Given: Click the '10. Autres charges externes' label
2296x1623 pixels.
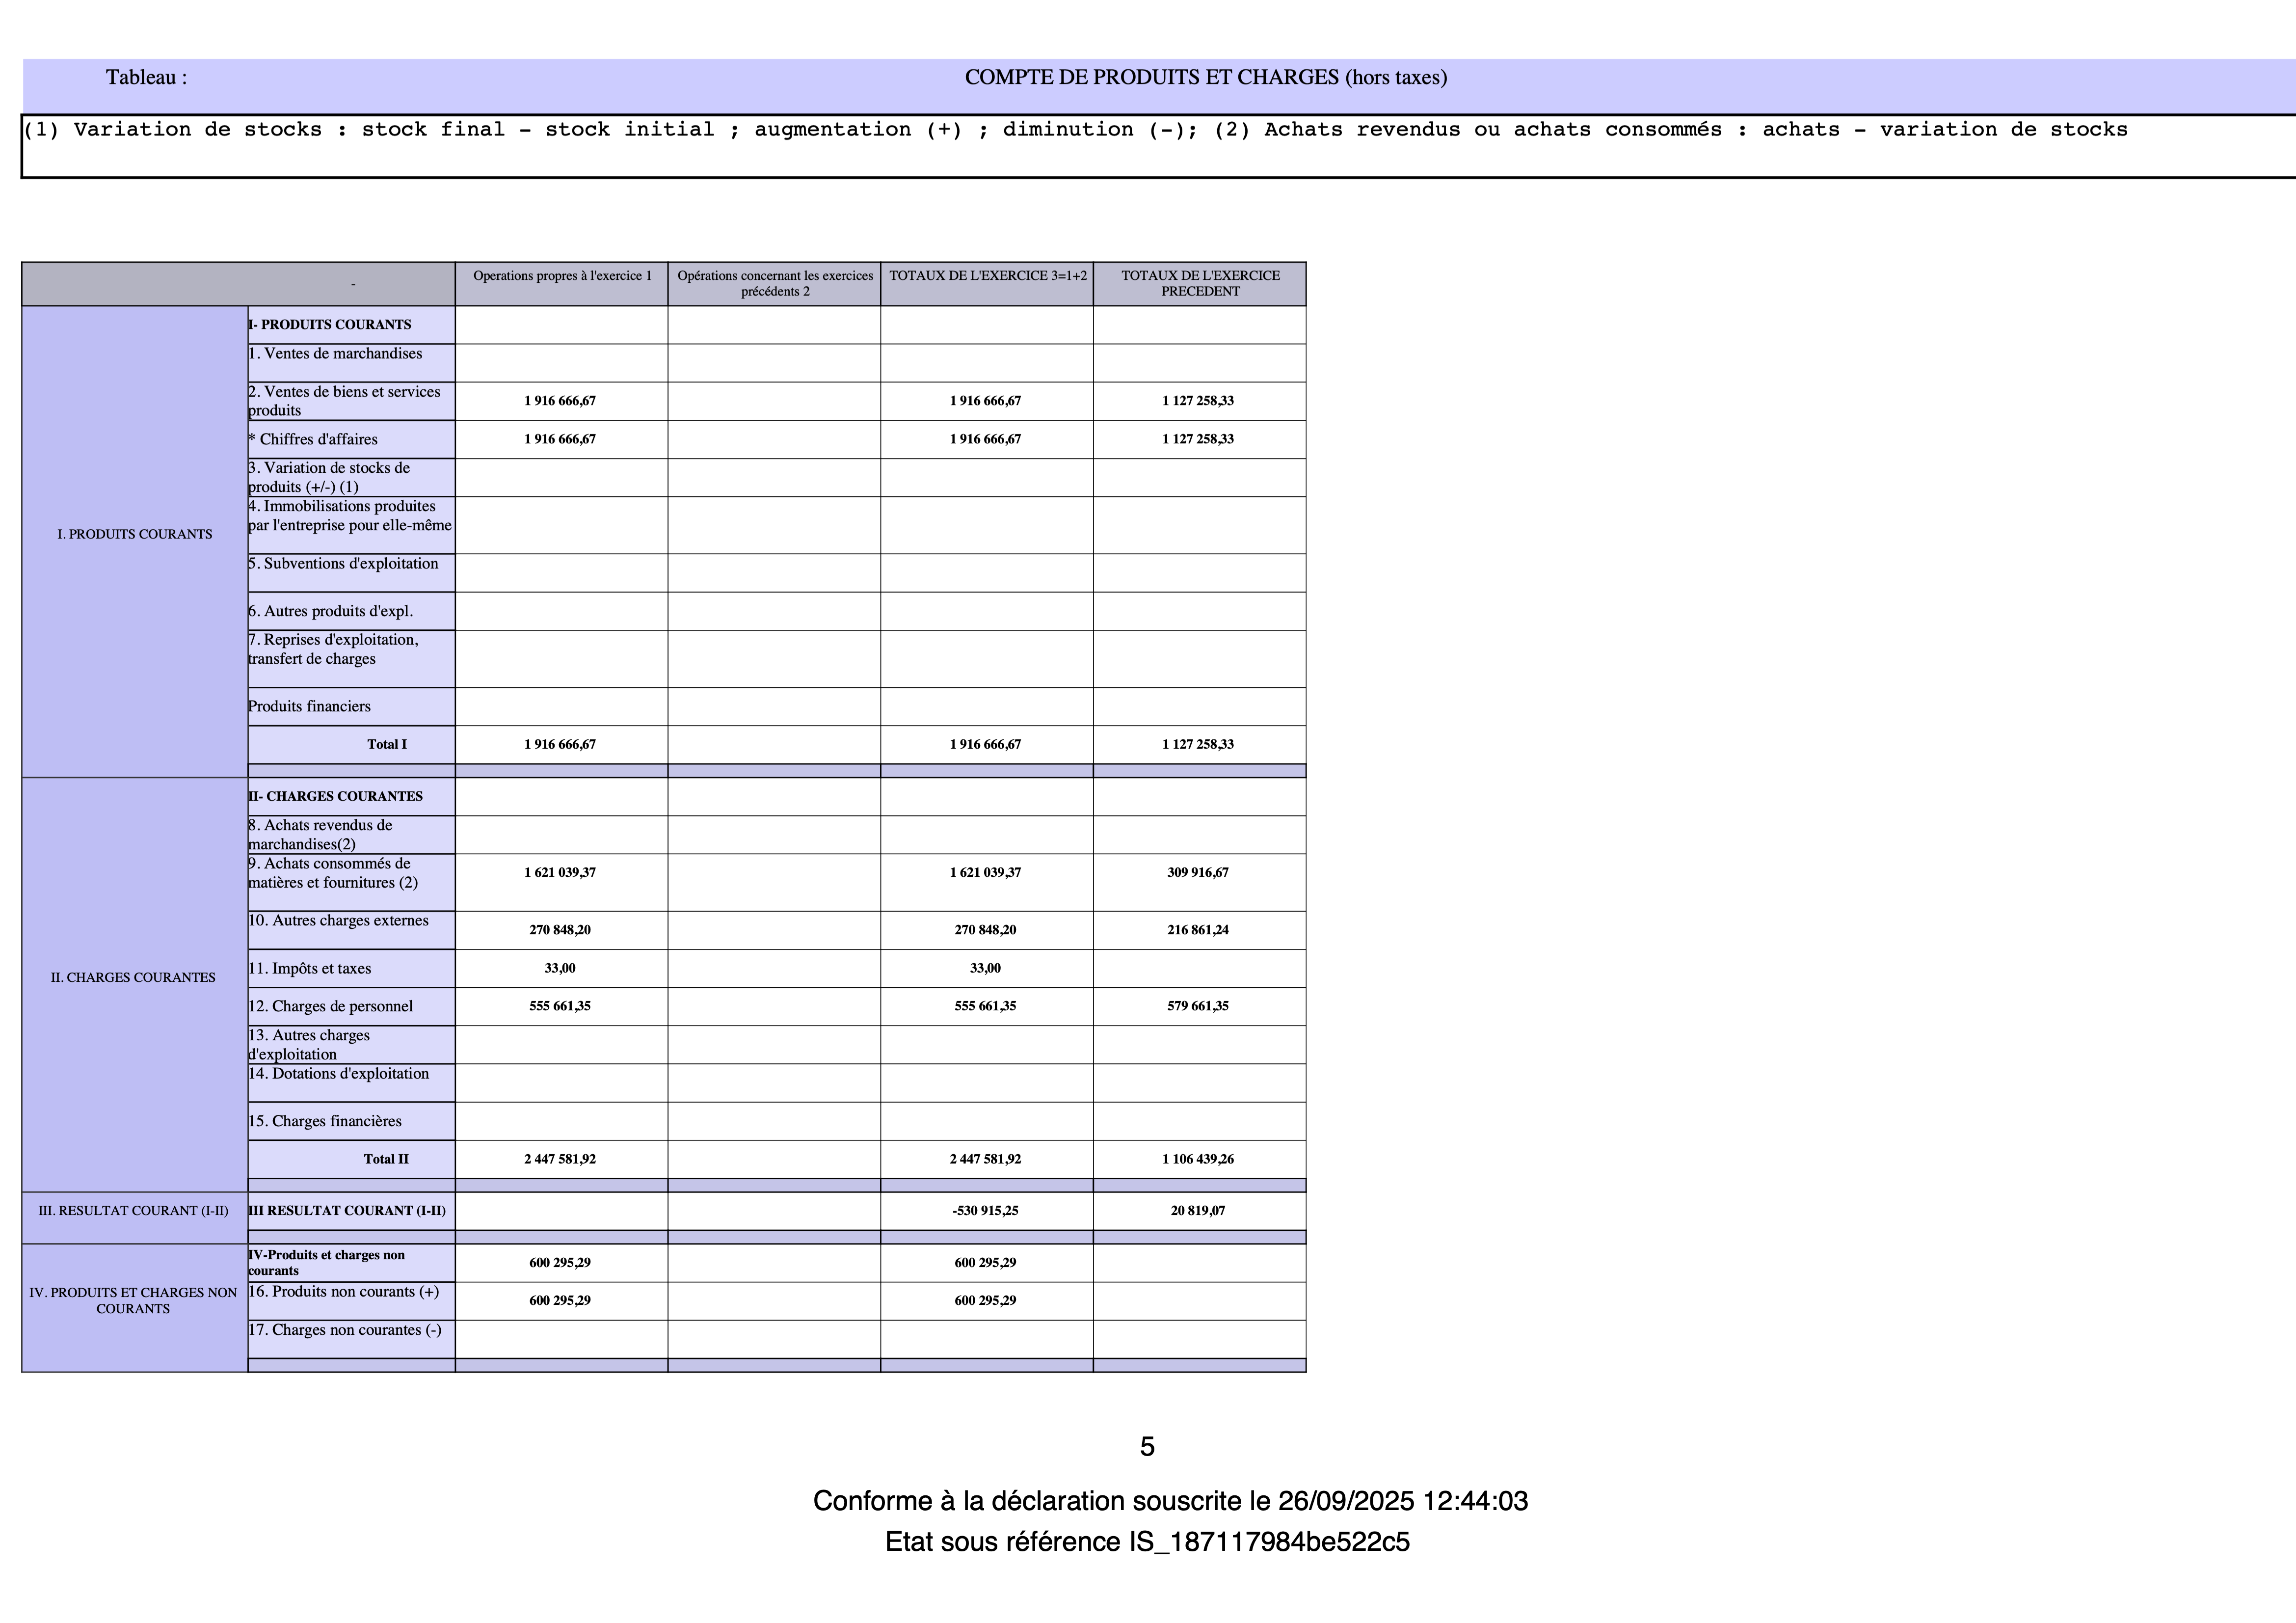Looking at the screenshot, I should pos(339,921).
